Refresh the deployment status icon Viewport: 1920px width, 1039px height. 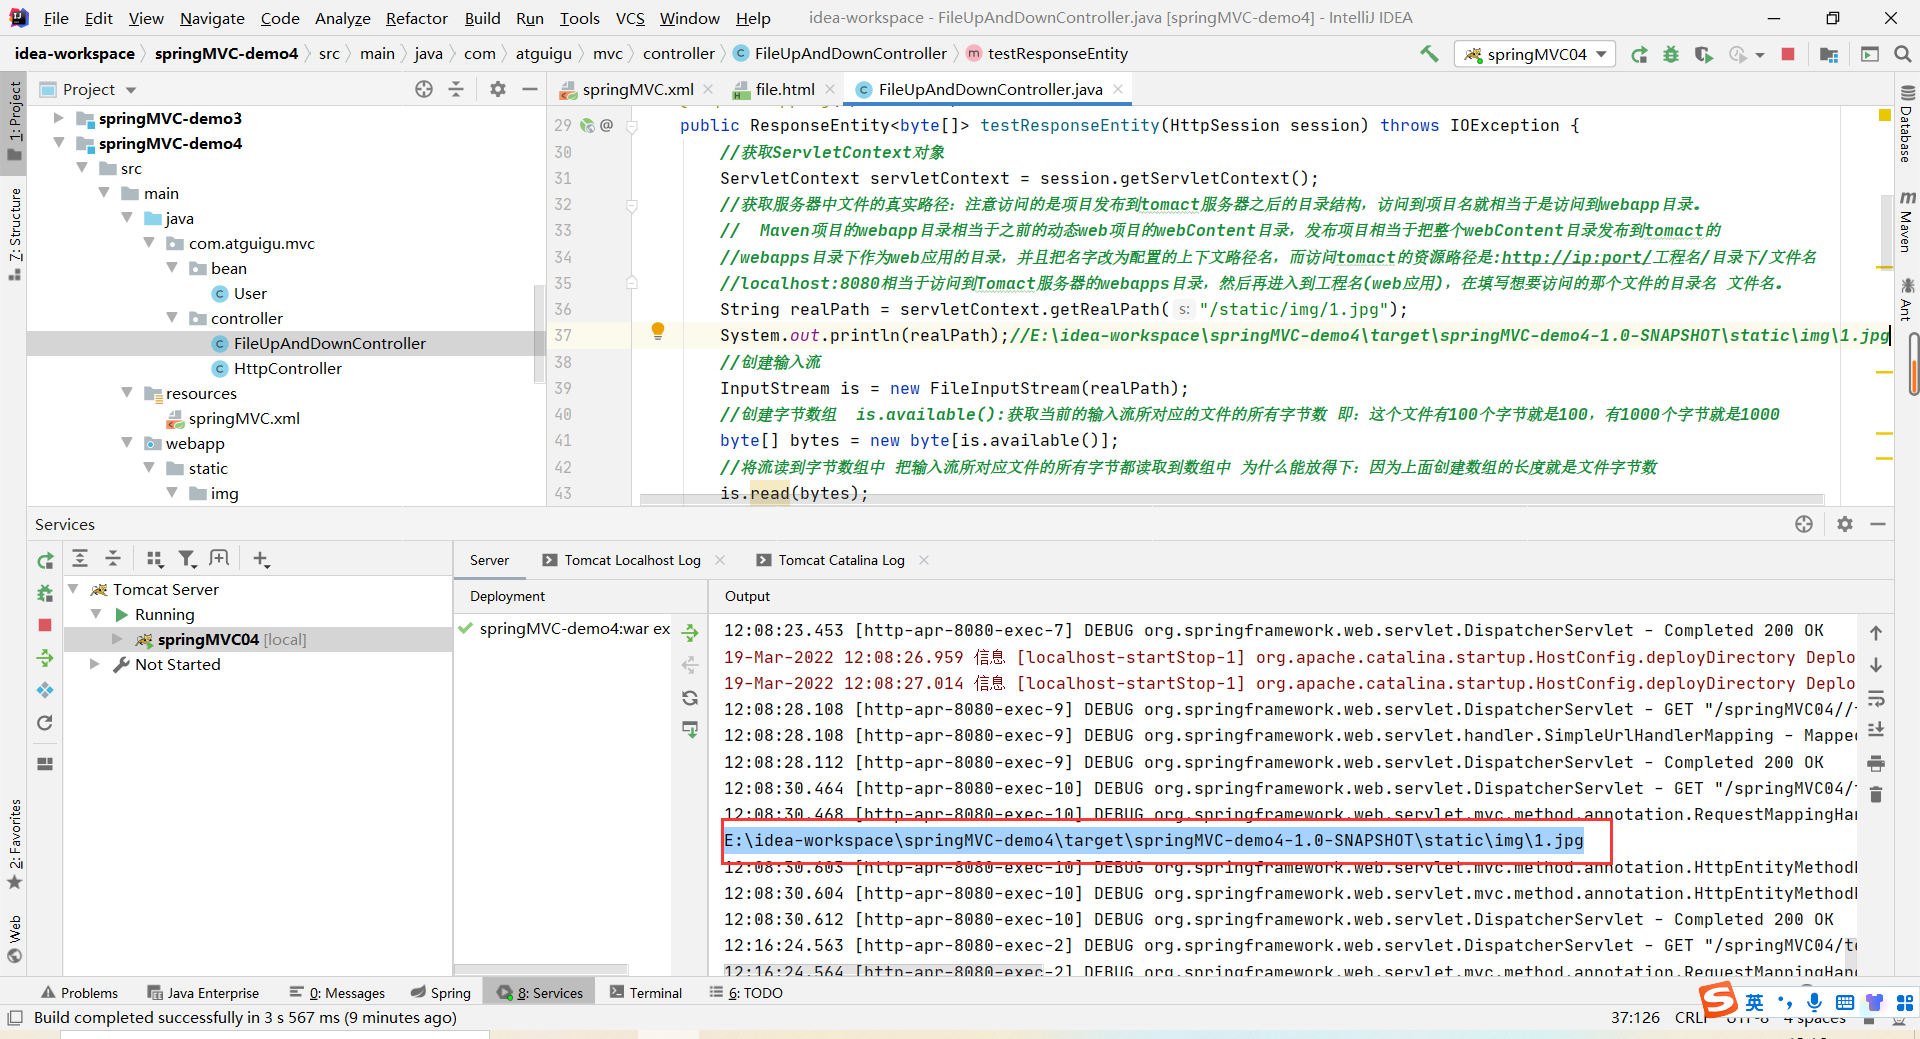pyautogui.click(x=690, y=698)
